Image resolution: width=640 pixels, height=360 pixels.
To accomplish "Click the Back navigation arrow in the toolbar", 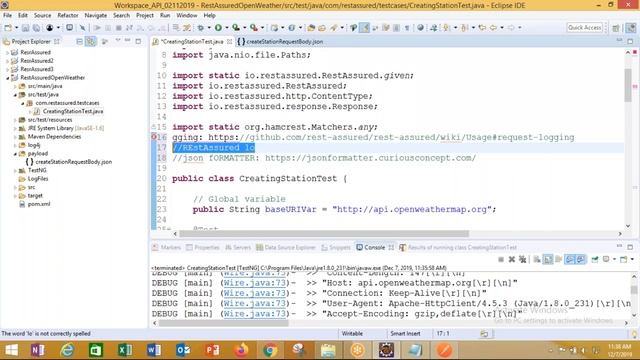I will [493, 28].
